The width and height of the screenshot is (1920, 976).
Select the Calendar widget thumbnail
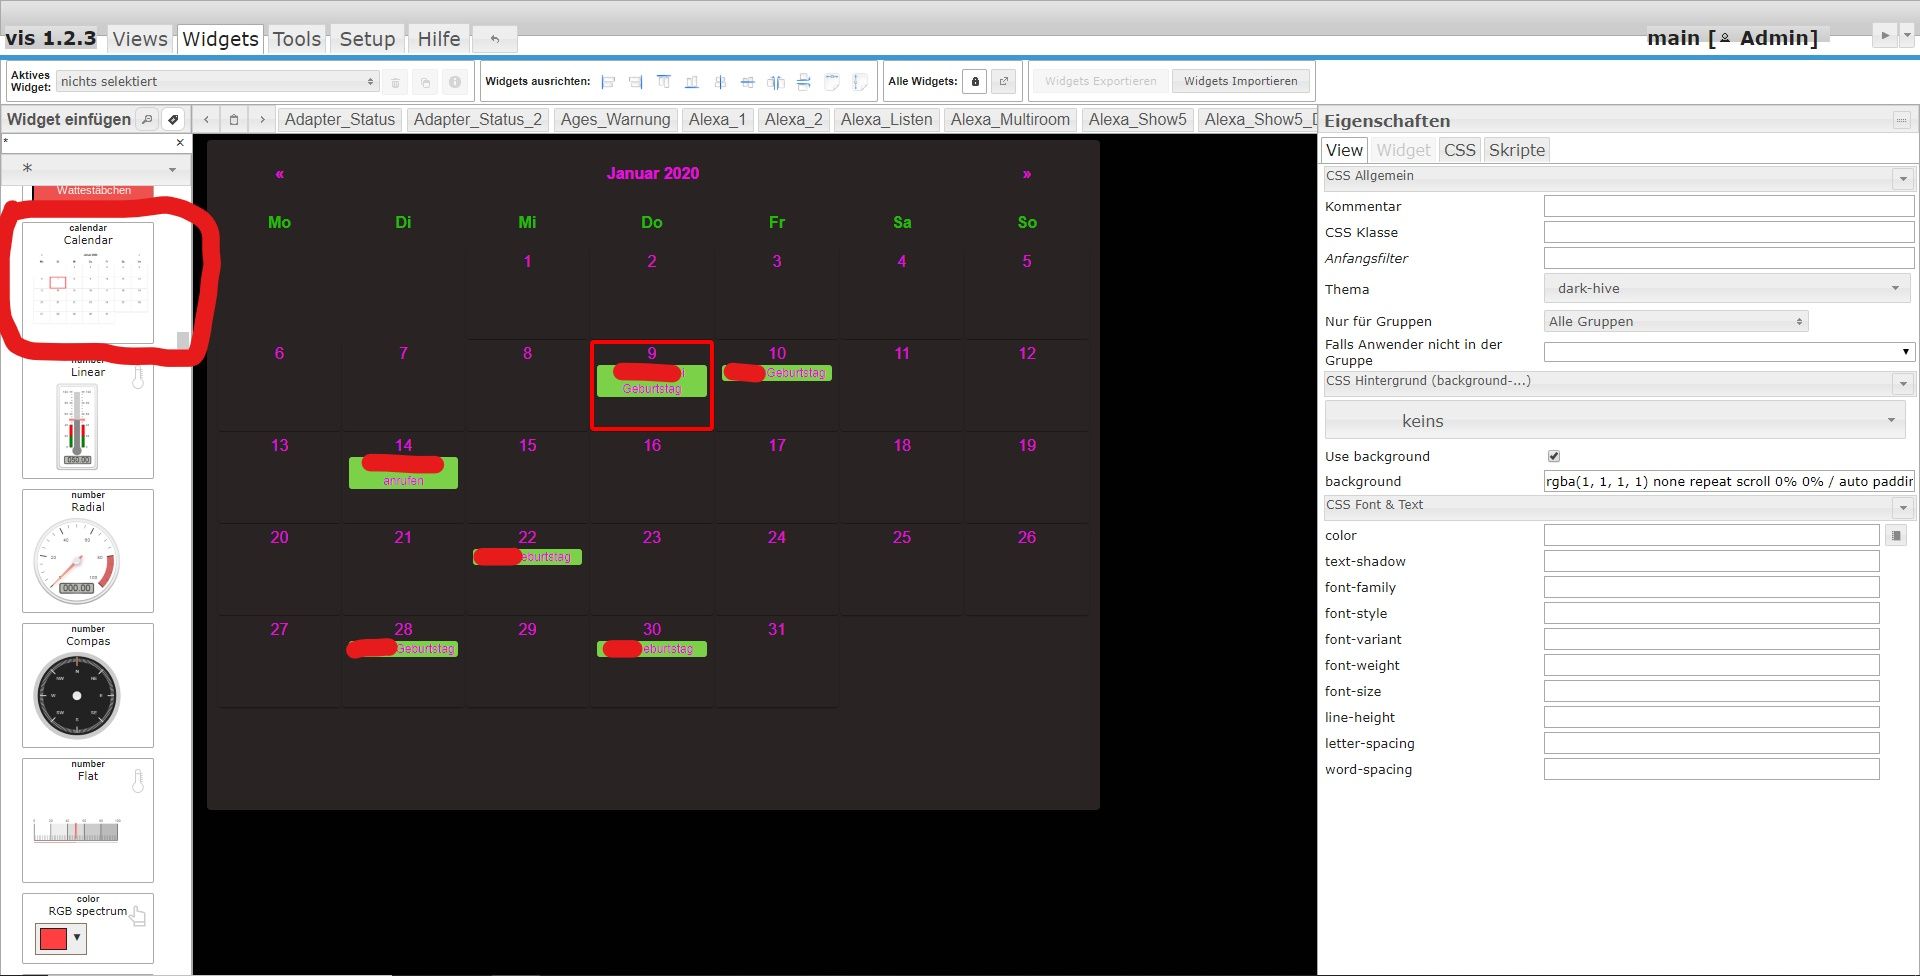point(88,282)
